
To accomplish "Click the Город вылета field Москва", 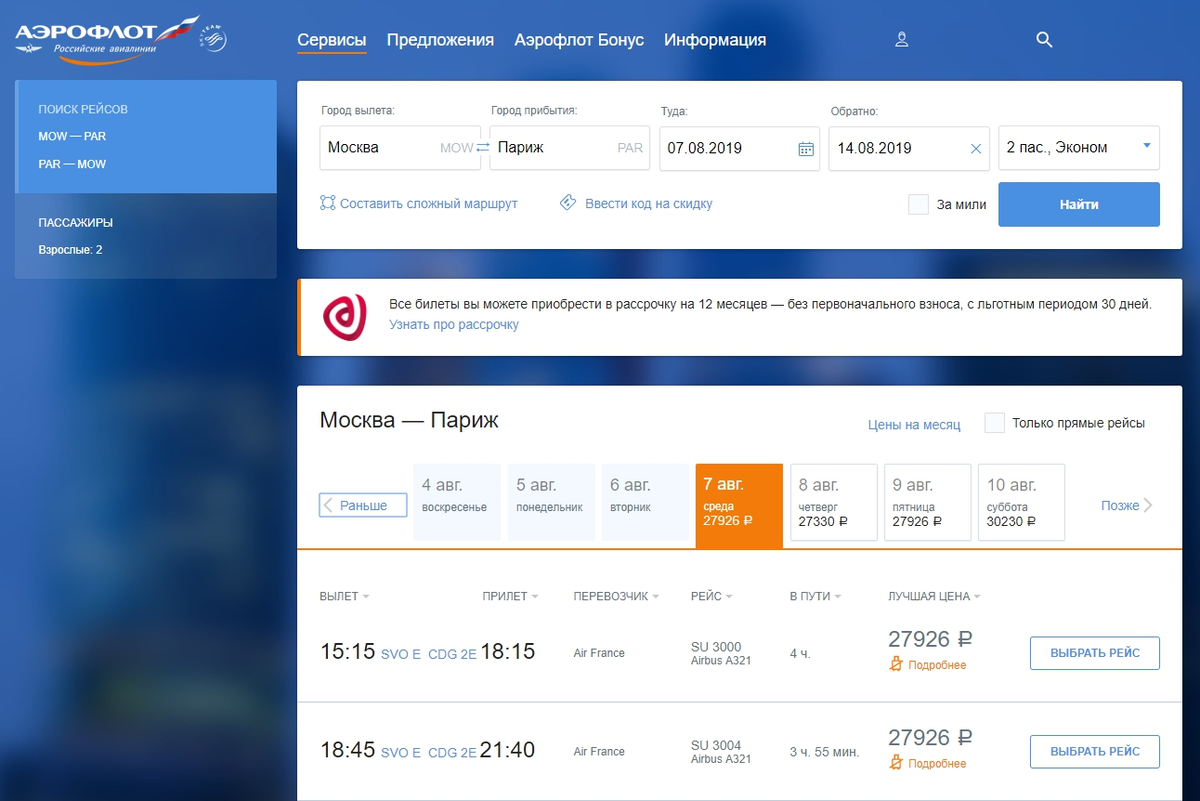I will [400, 148].
